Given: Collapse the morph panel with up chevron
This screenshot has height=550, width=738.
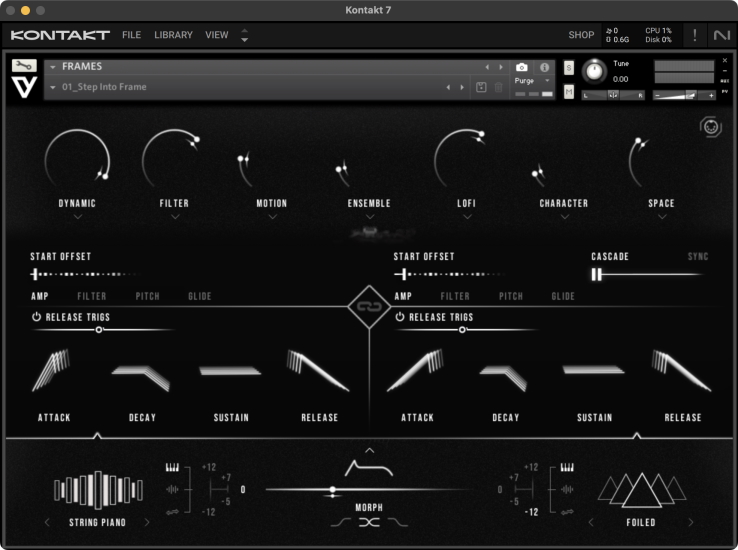Looking at the screenshot, I should [x=369, y=451].
